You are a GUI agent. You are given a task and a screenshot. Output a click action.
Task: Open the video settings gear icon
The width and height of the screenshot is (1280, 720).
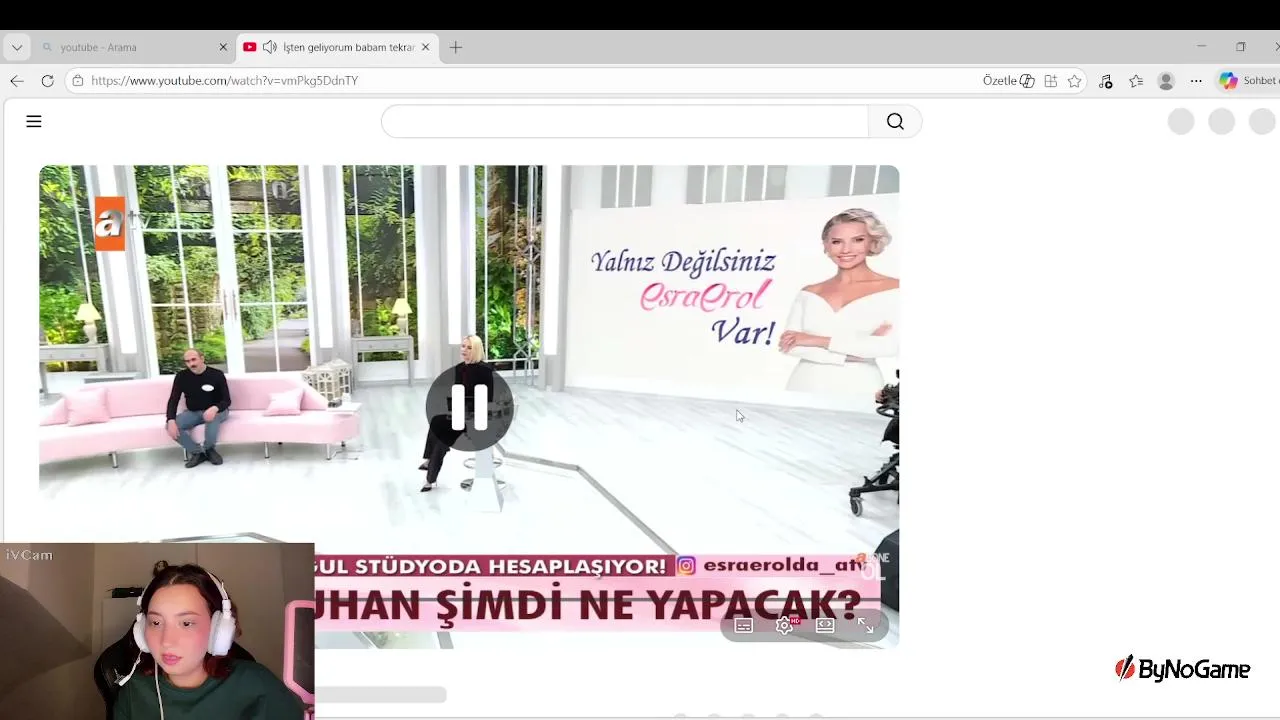tap(785, 625)
